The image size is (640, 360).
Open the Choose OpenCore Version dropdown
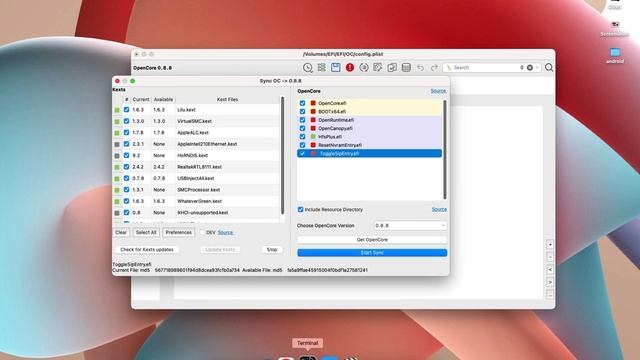tap(410, 225)
